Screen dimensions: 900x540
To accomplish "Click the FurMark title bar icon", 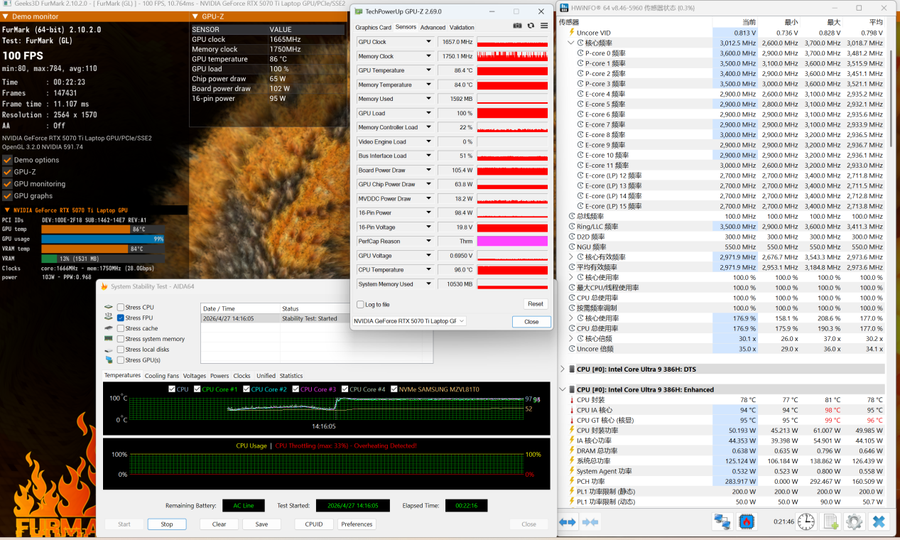I will [x=6, y=3].
